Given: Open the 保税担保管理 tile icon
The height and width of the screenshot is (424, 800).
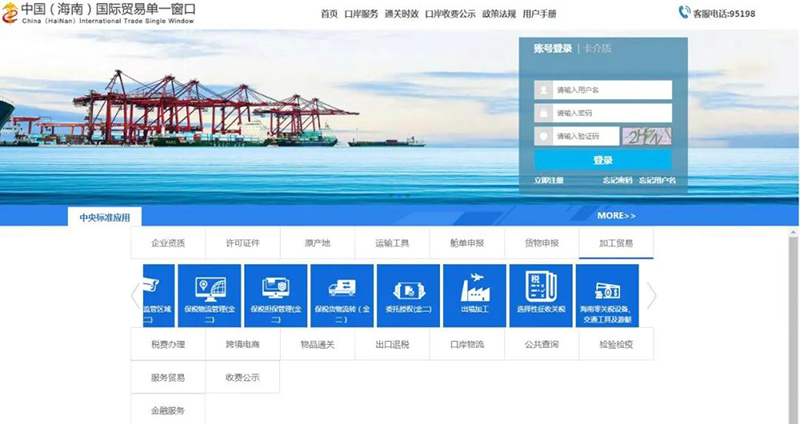Looking at the screenshot, I should pyautogui.click(x=275, y=295).
